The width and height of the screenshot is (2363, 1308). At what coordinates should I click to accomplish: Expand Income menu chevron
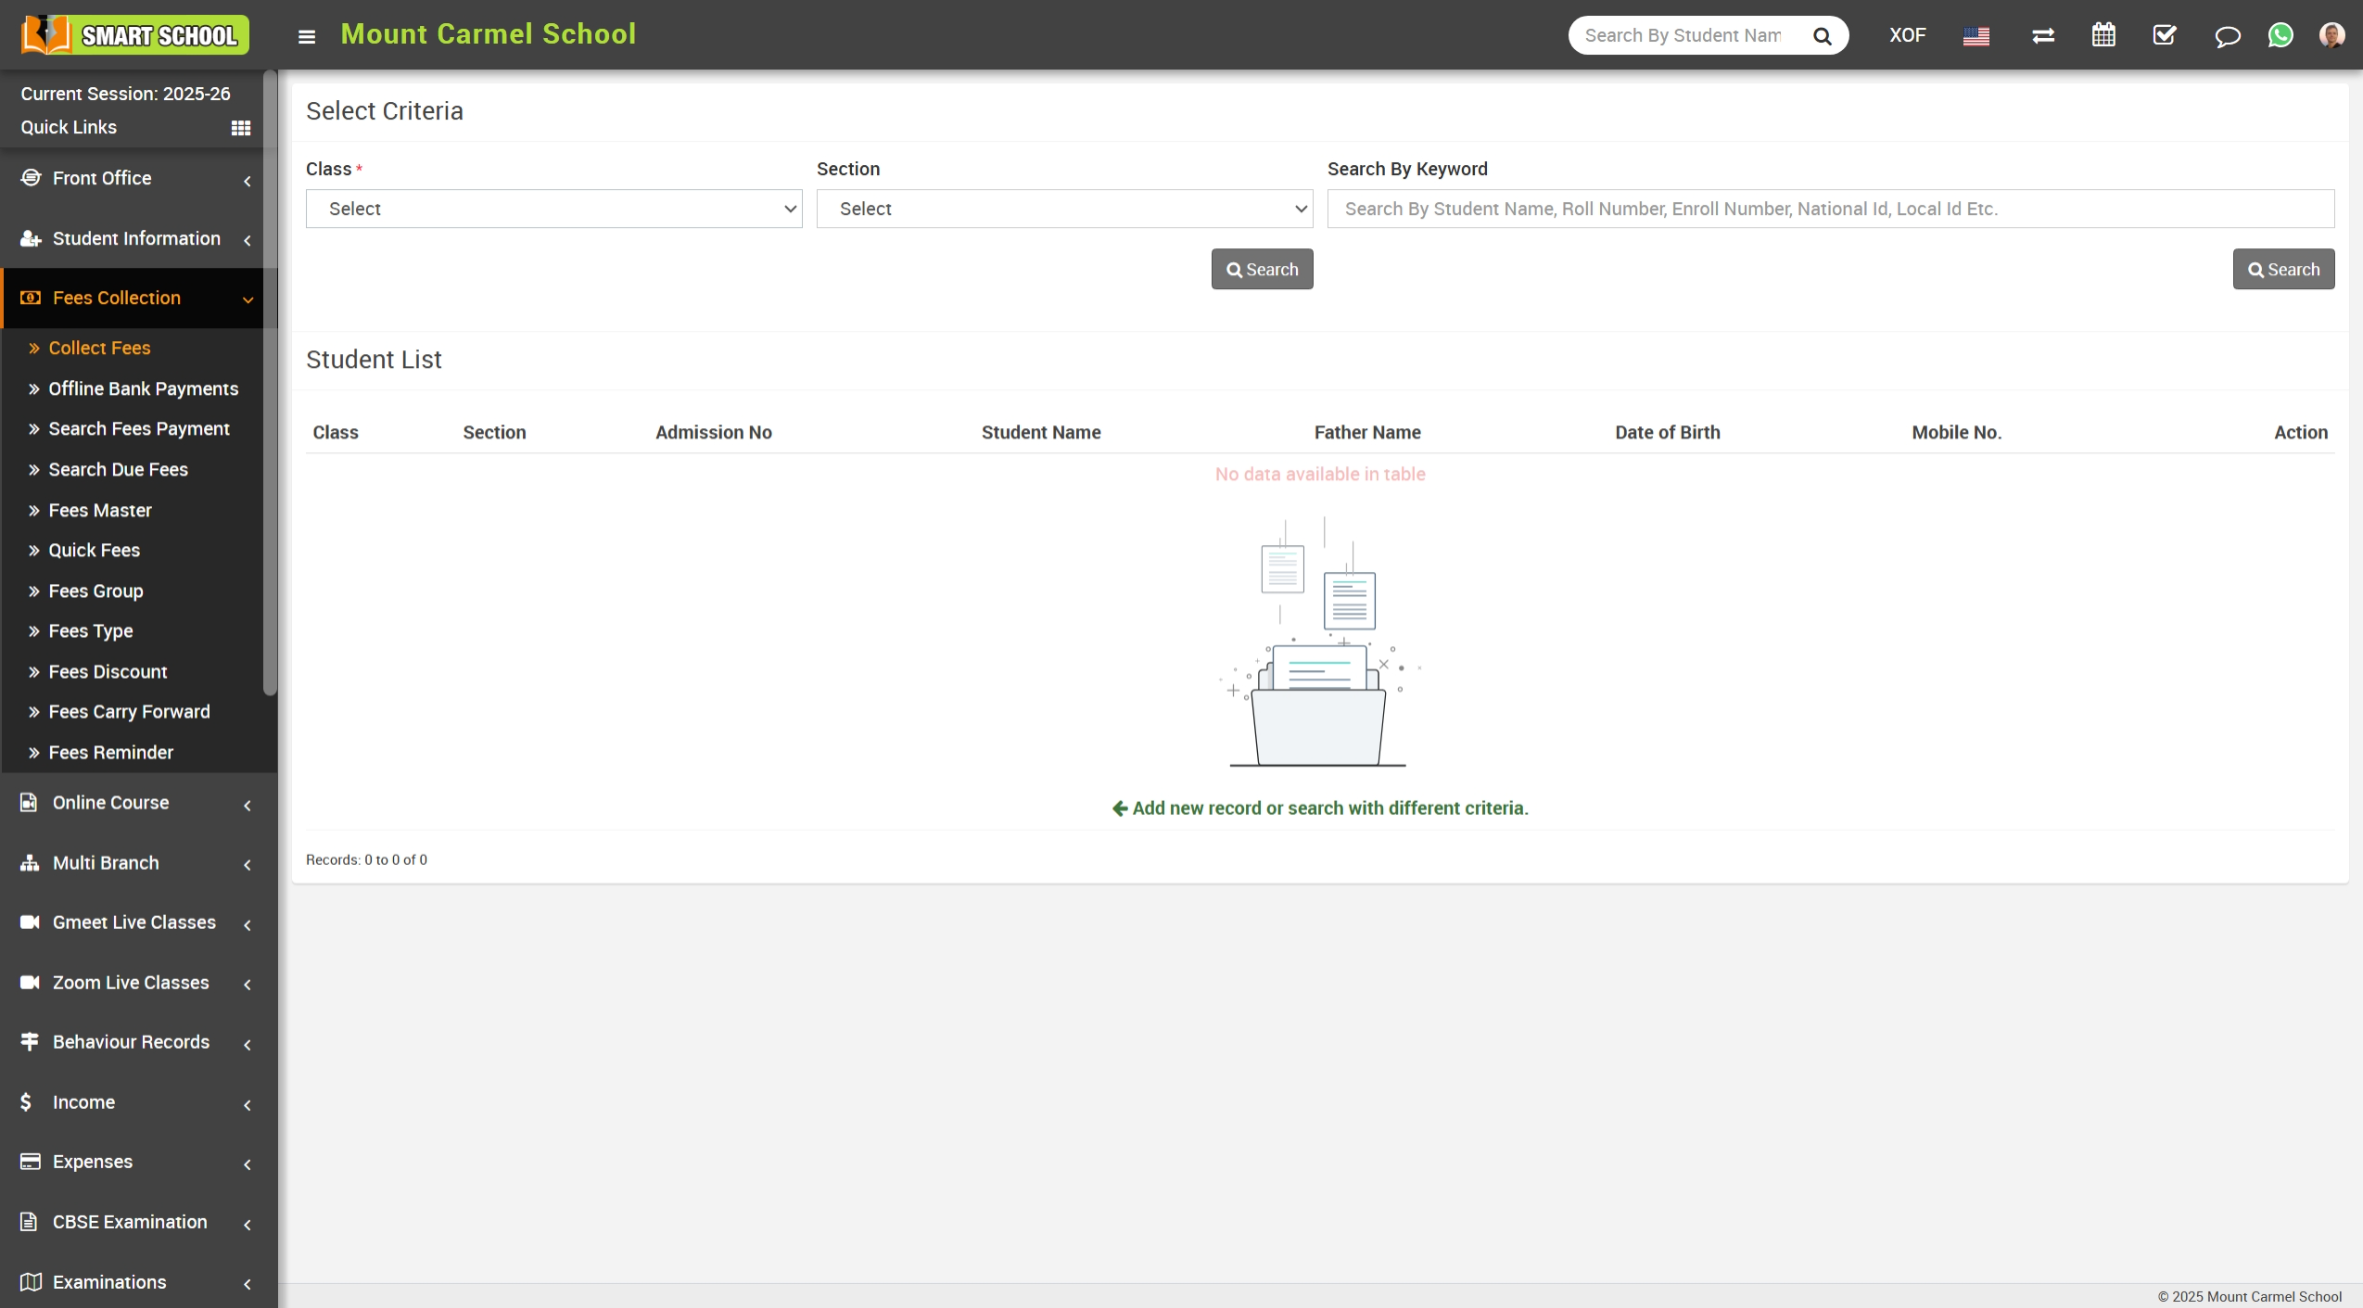pos(247,1105)
